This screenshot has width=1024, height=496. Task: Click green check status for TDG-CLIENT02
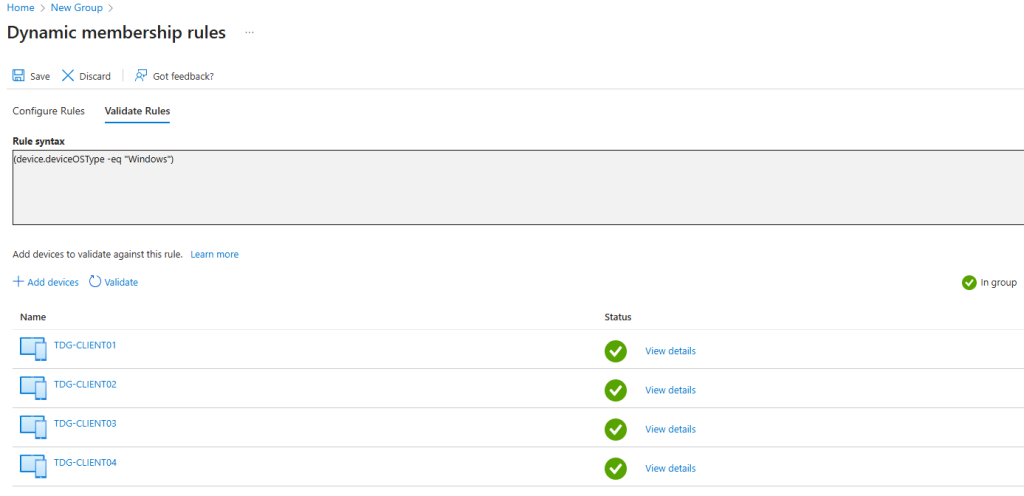click(x=615, y=390)
